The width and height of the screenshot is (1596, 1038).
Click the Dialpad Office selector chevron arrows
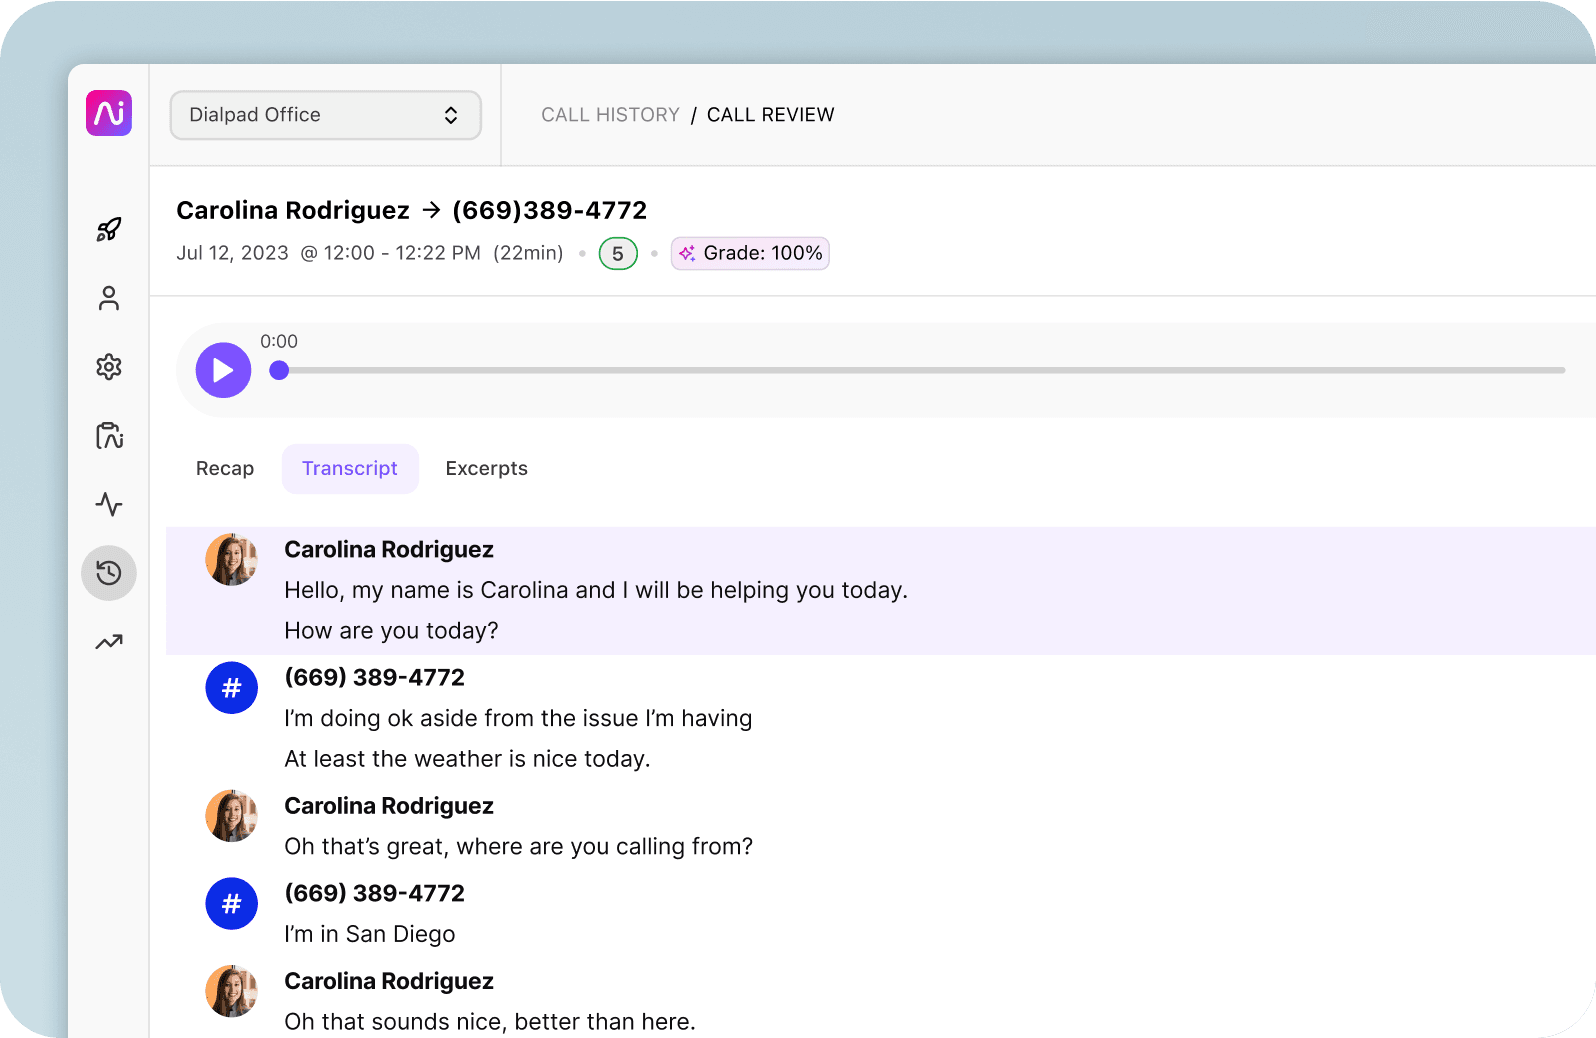[451, 115]
